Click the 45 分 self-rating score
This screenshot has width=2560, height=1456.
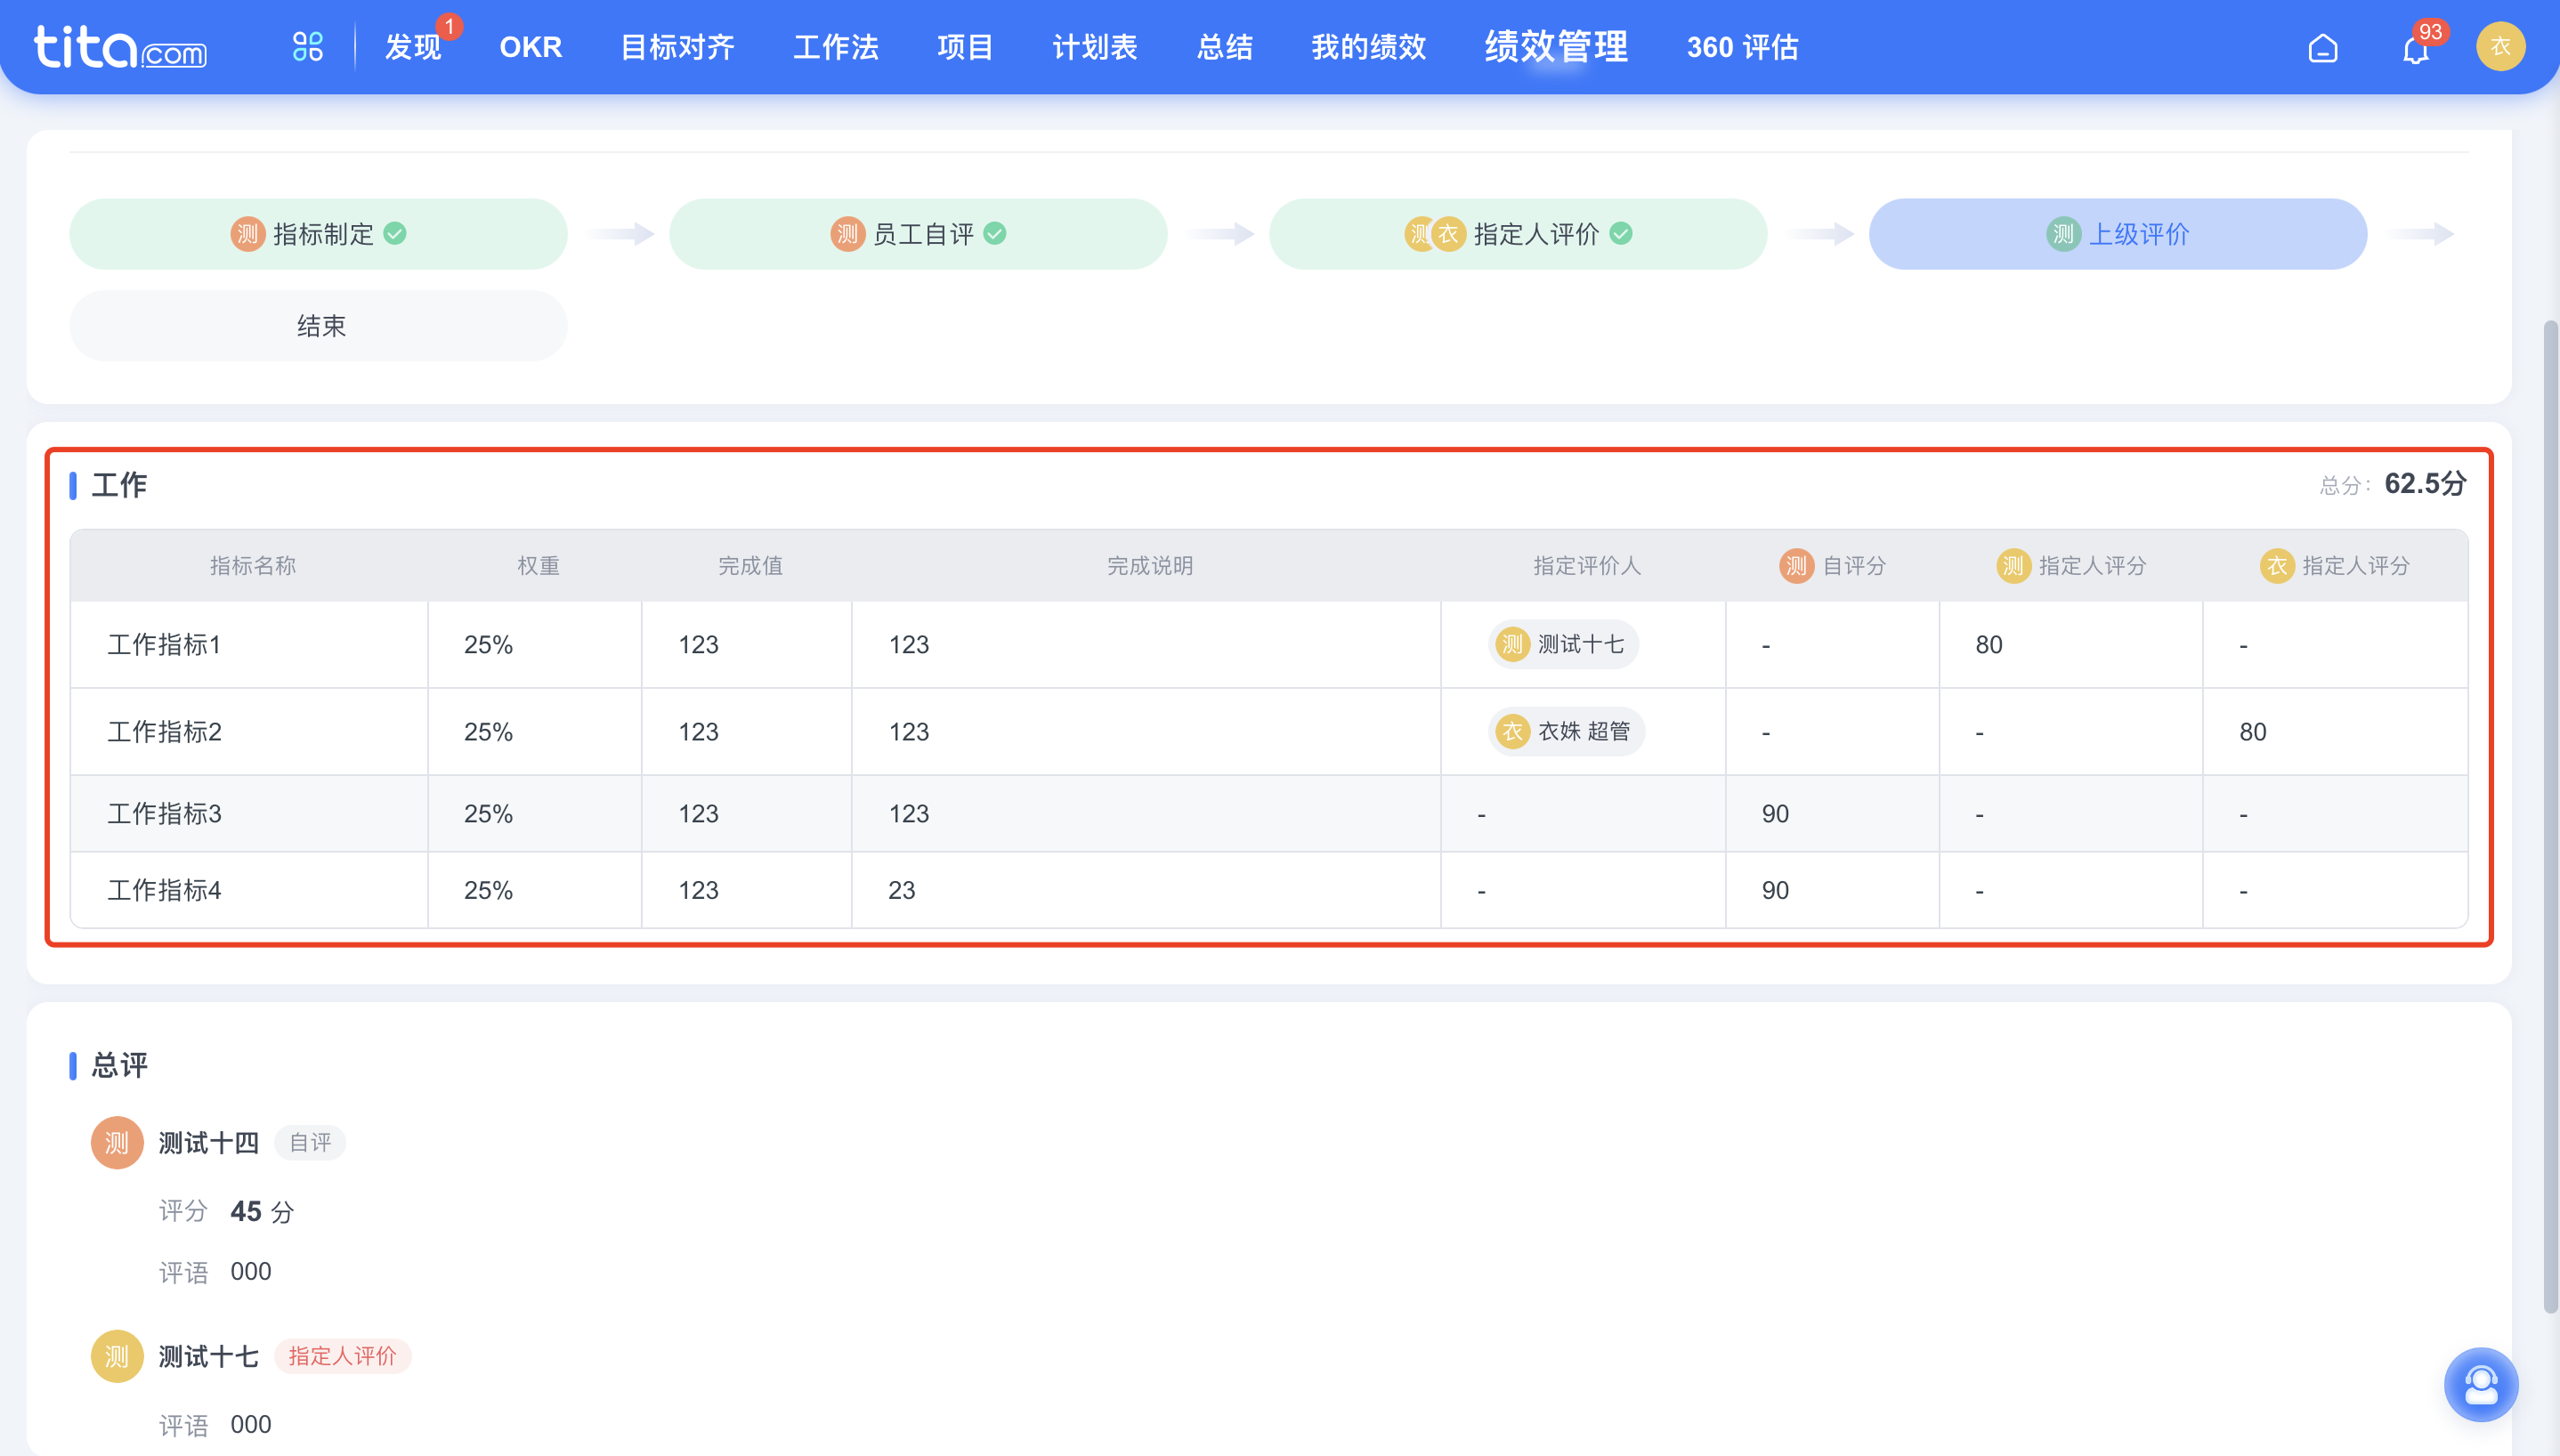[x=262, y=1212]
